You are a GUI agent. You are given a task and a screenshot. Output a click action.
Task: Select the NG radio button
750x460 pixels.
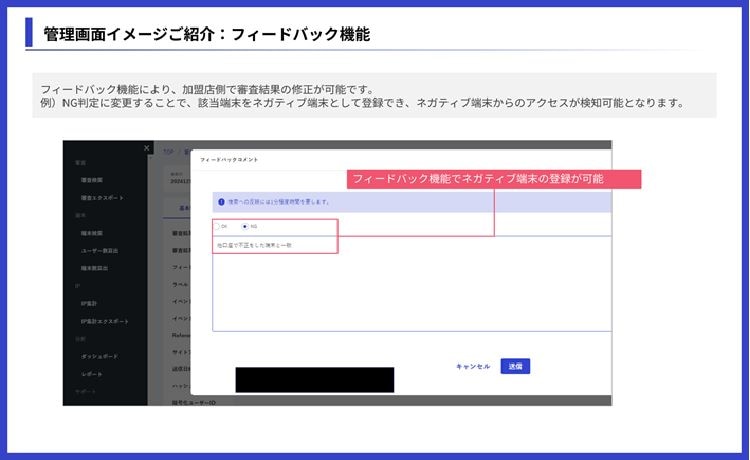coord(245,226)
